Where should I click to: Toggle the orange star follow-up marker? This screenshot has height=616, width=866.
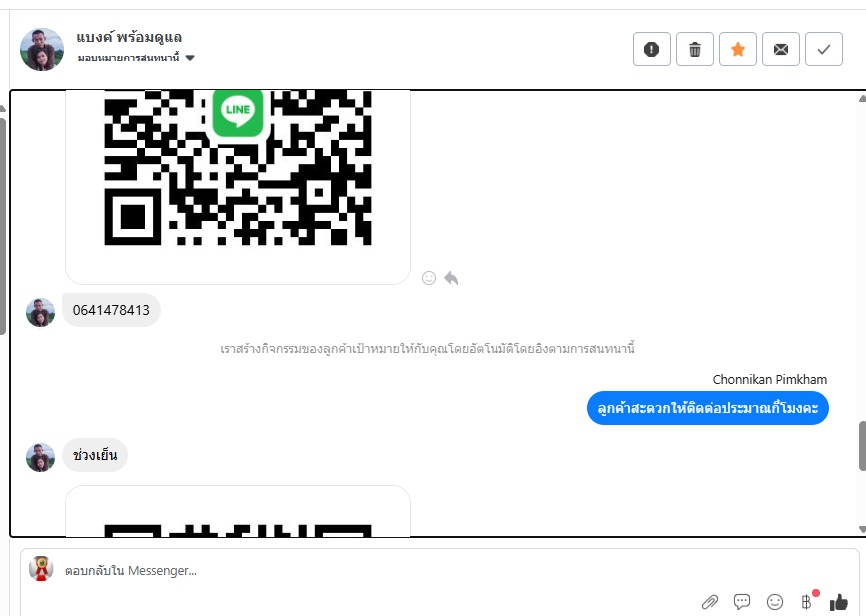pos(738,49)
